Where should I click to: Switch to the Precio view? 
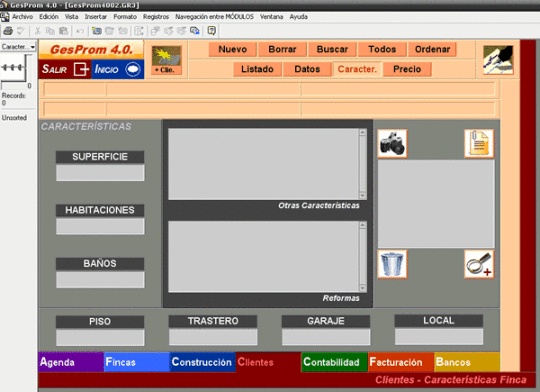coord(407,69)
